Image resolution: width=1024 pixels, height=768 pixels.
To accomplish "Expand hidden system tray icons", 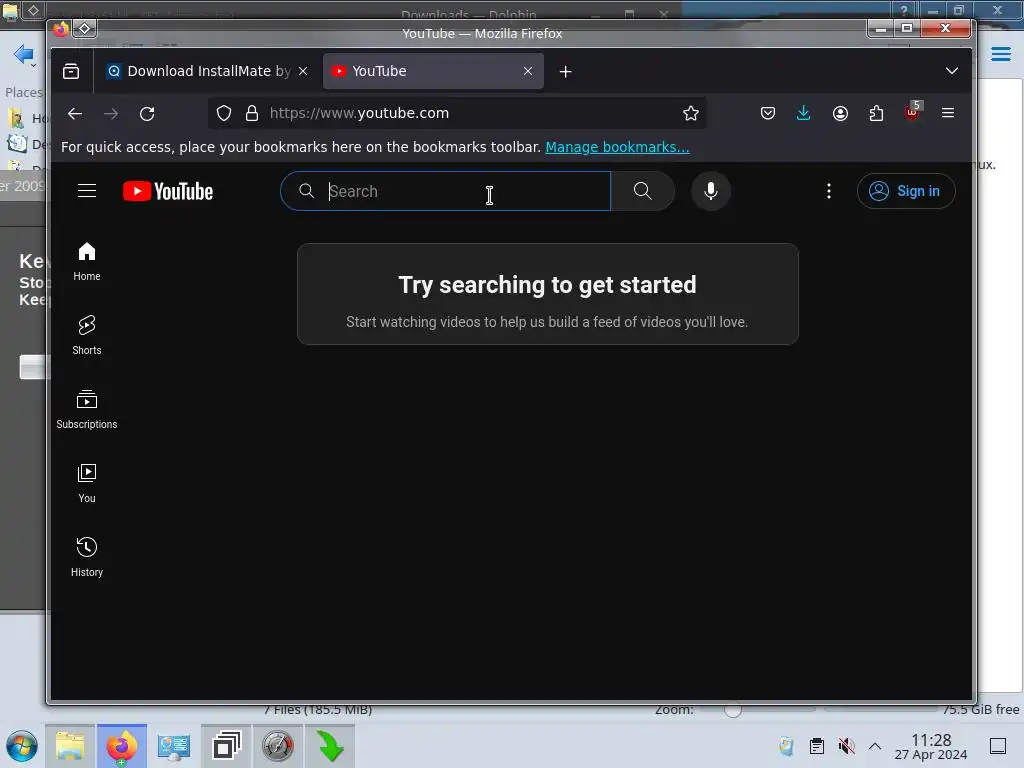I will (x=875, y=746).
